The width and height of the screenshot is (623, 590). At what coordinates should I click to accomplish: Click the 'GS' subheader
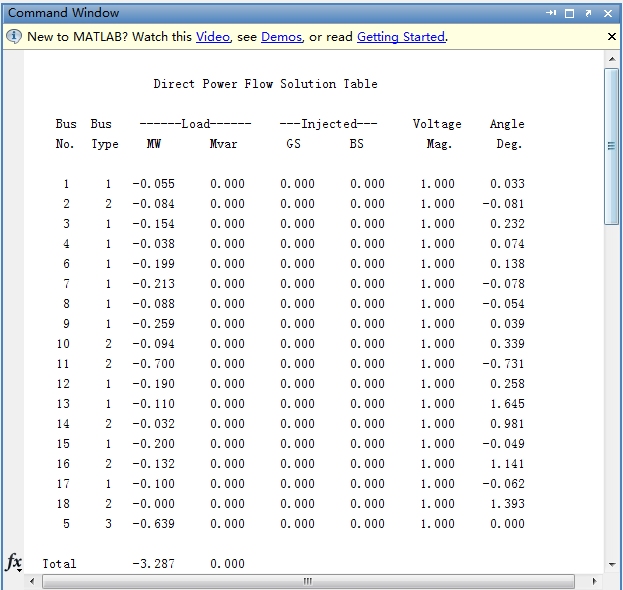(294, 144)
